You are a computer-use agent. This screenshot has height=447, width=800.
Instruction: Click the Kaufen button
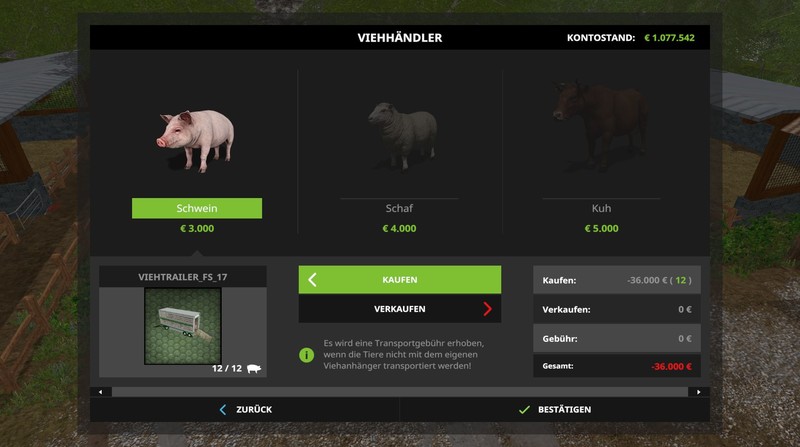click(x=399, y=280)
